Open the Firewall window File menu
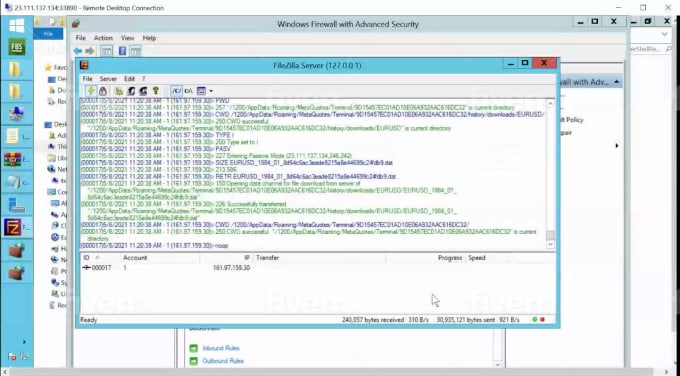This screenshot has width=680, height=376. click(81, 38)
